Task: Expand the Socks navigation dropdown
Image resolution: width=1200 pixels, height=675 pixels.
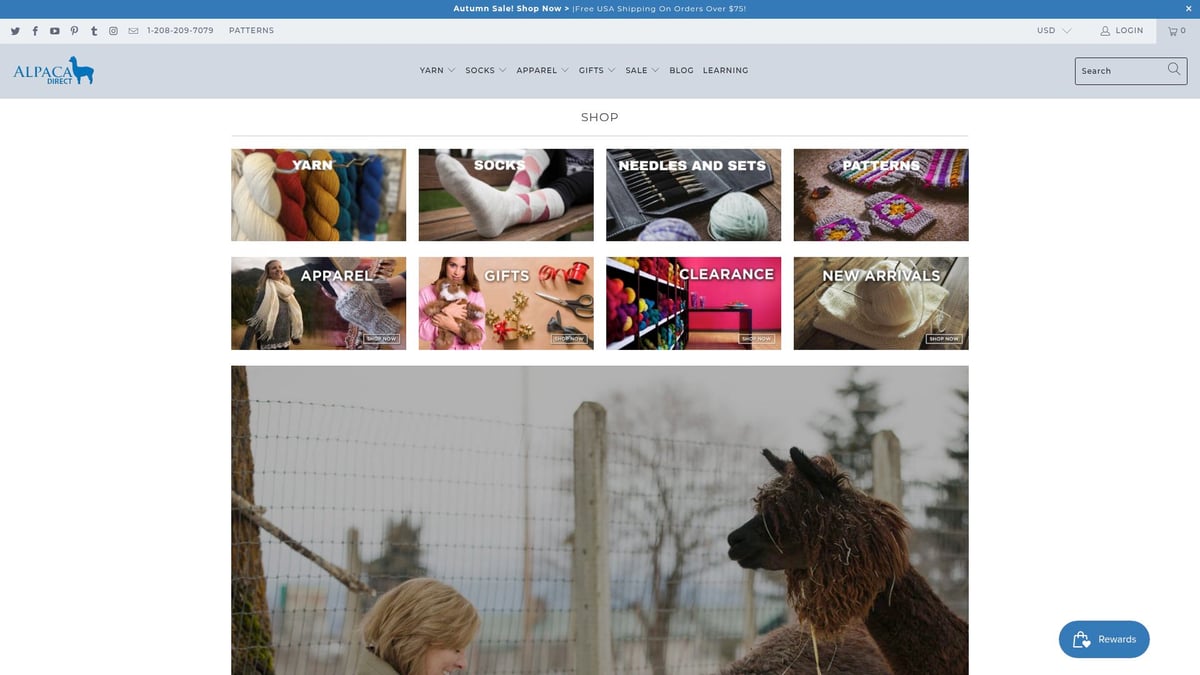Action: [485, 71]
